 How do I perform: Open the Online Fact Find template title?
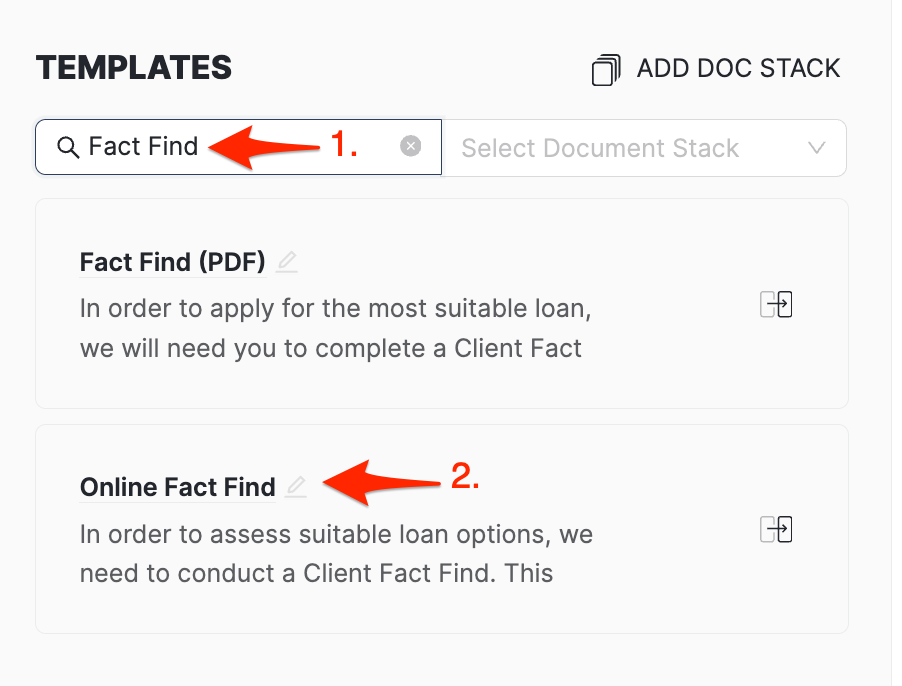pos(177,487)
